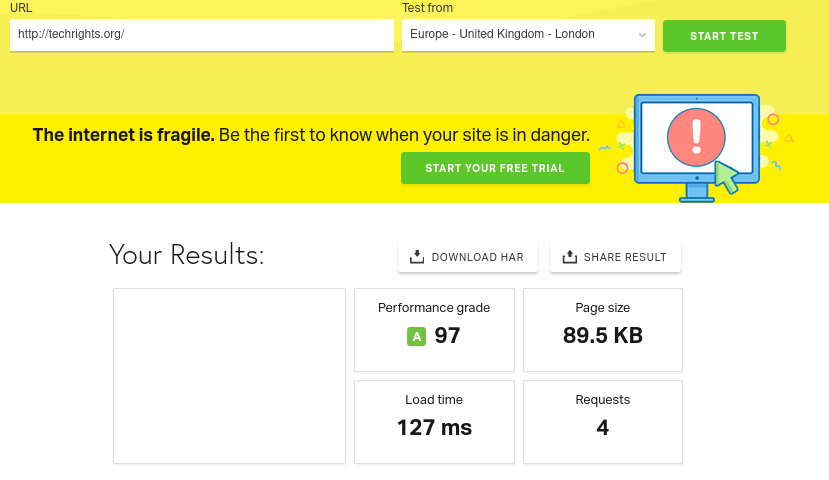Screen dimensions: 829x480
Task: Click the green A grade badge
Action: click(x=416, y=337)
